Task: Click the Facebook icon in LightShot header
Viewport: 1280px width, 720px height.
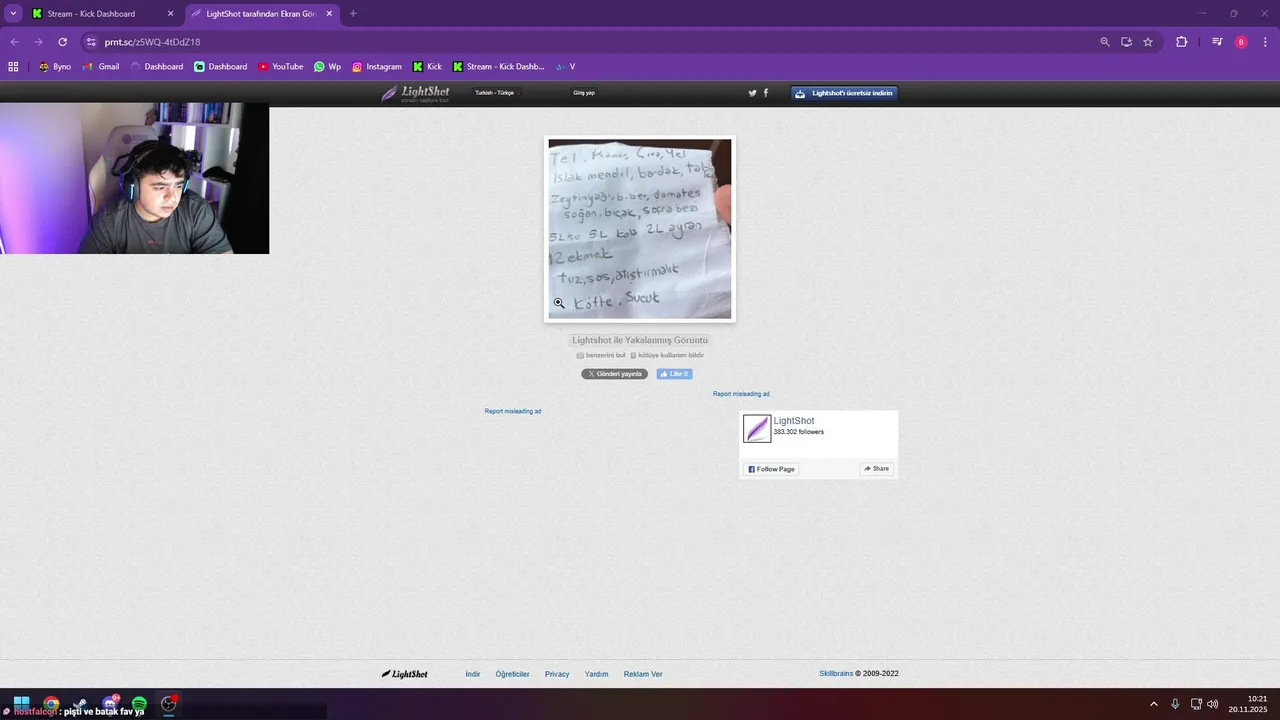Action: click(766, 93)
